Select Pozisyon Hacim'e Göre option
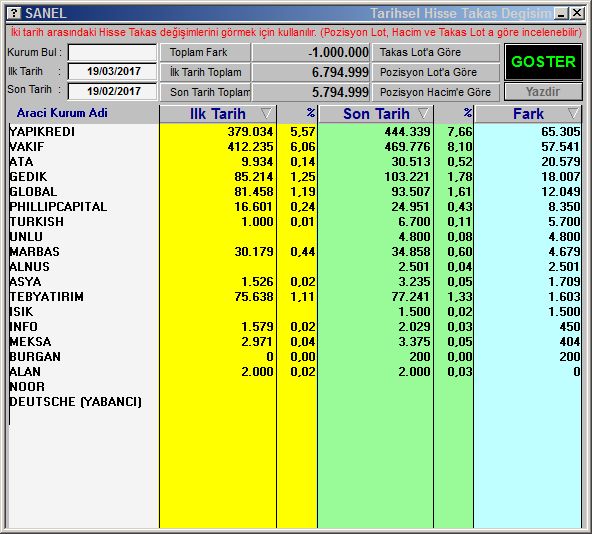Viewport: 592px width, 534px height. click(x=436, y=92)
